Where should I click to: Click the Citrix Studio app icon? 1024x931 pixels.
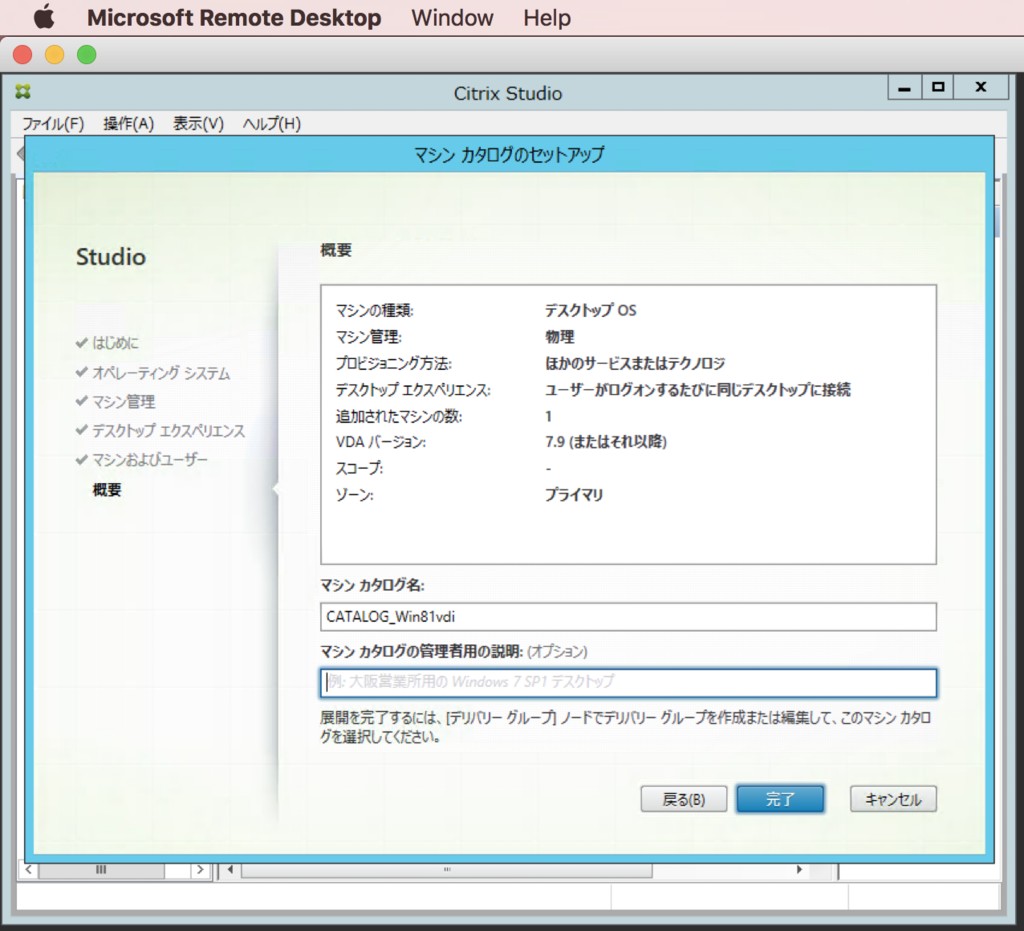point(24,91)
